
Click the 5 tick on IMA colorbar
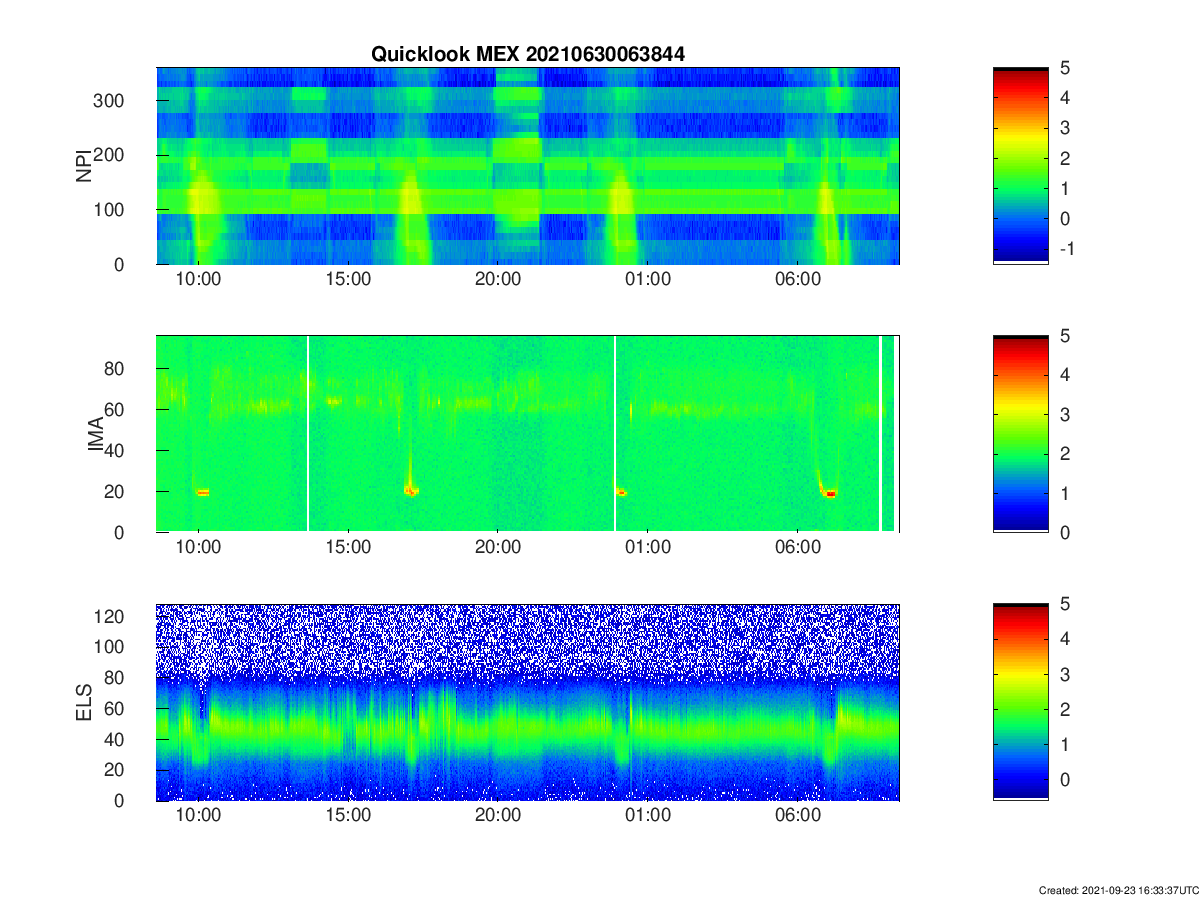pyautogui.click(x=1066, y=336)
